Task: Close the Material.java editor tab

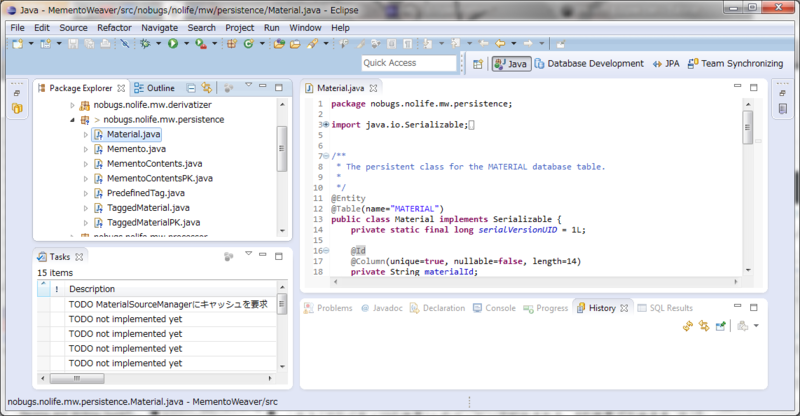Action: point(373,88)
